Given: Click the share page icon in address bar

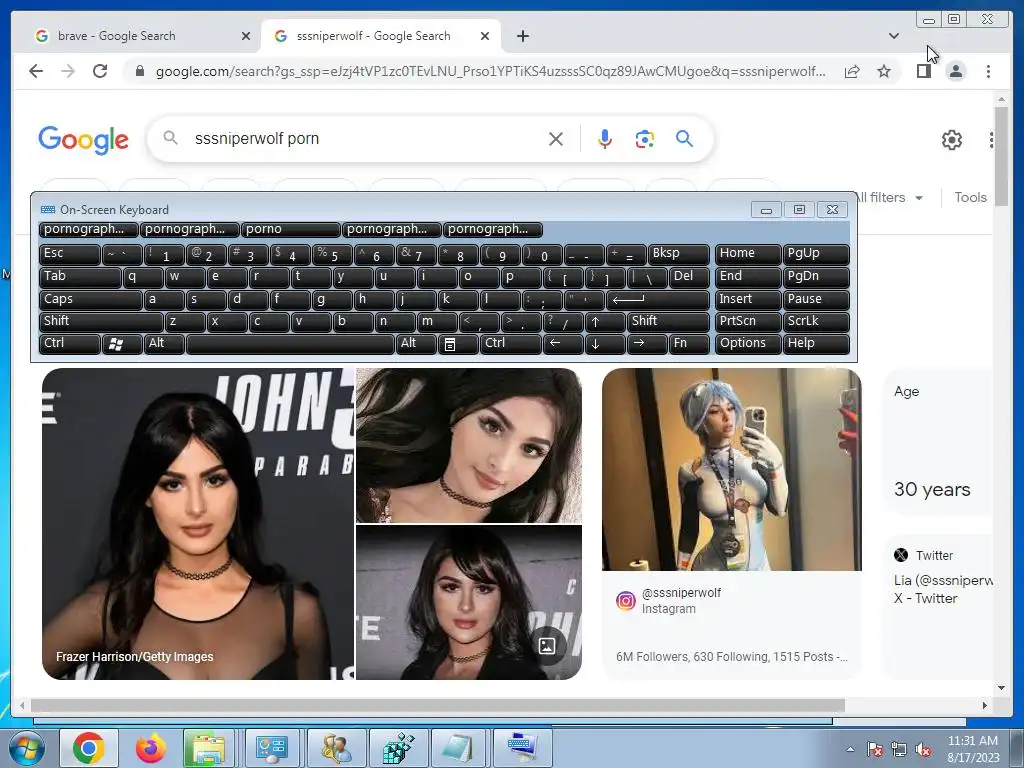Looking at the screenshot, I should (852, 71).
